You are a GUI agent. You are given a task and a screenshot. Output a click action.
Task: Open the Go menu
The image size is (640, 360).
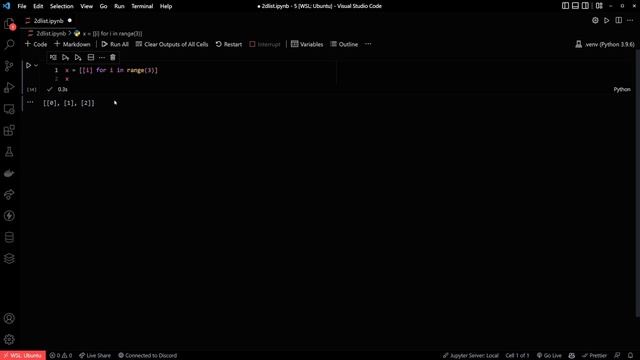[103, 6]
